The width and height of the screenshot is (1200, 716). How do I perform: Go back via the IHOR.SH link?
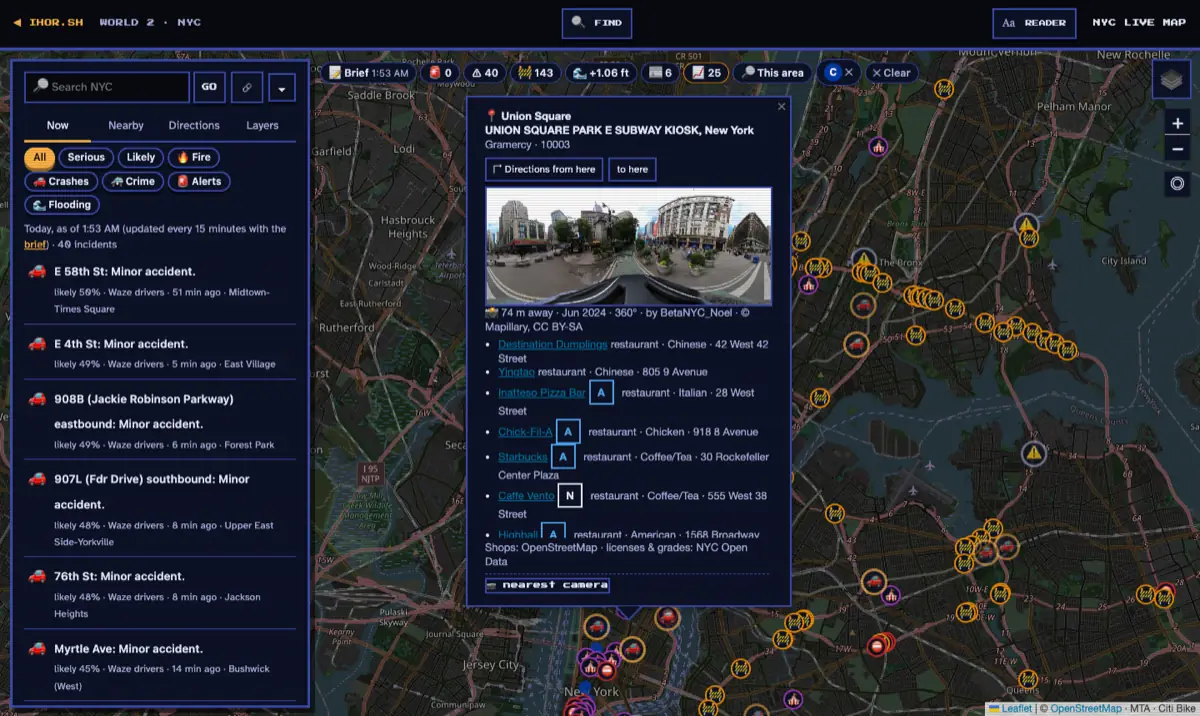click(x=48, y=22)
